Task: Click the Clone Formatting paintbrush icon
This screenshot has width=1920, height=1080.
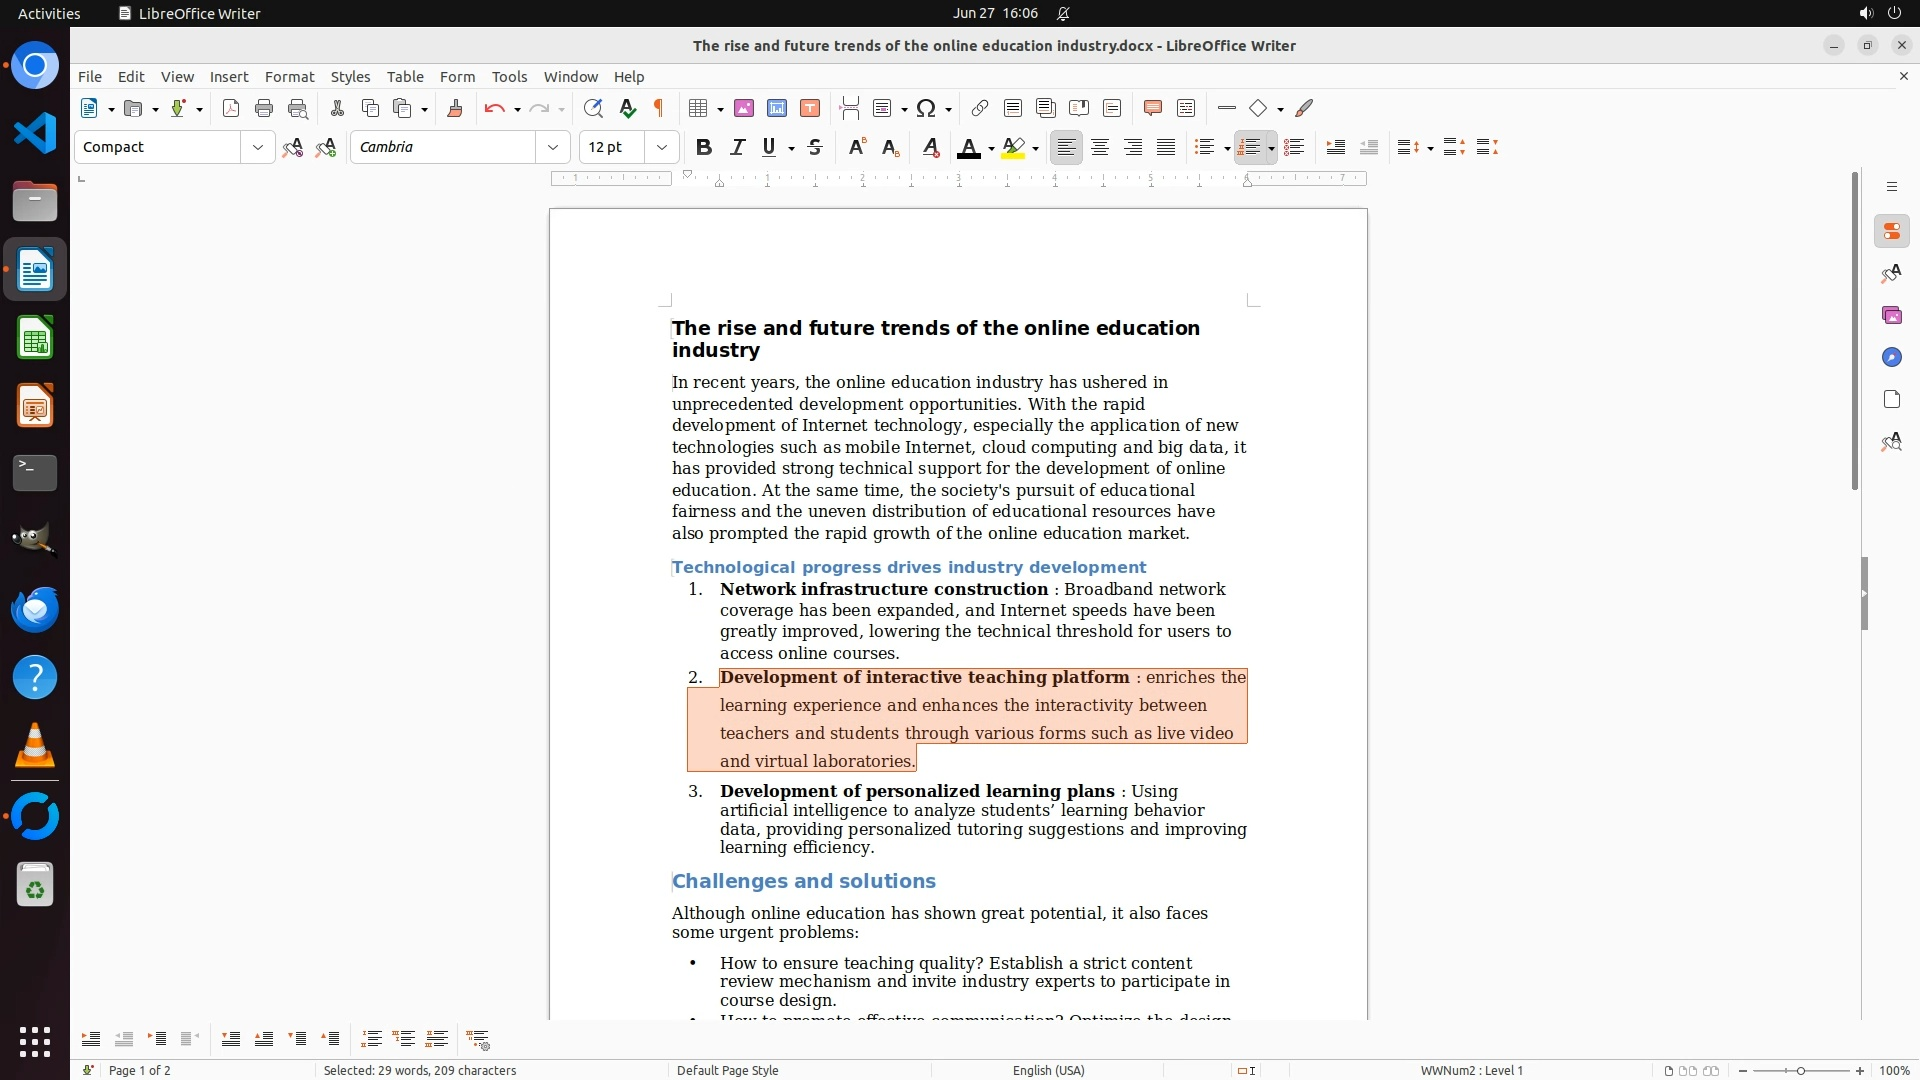Action: click(455, 108)
